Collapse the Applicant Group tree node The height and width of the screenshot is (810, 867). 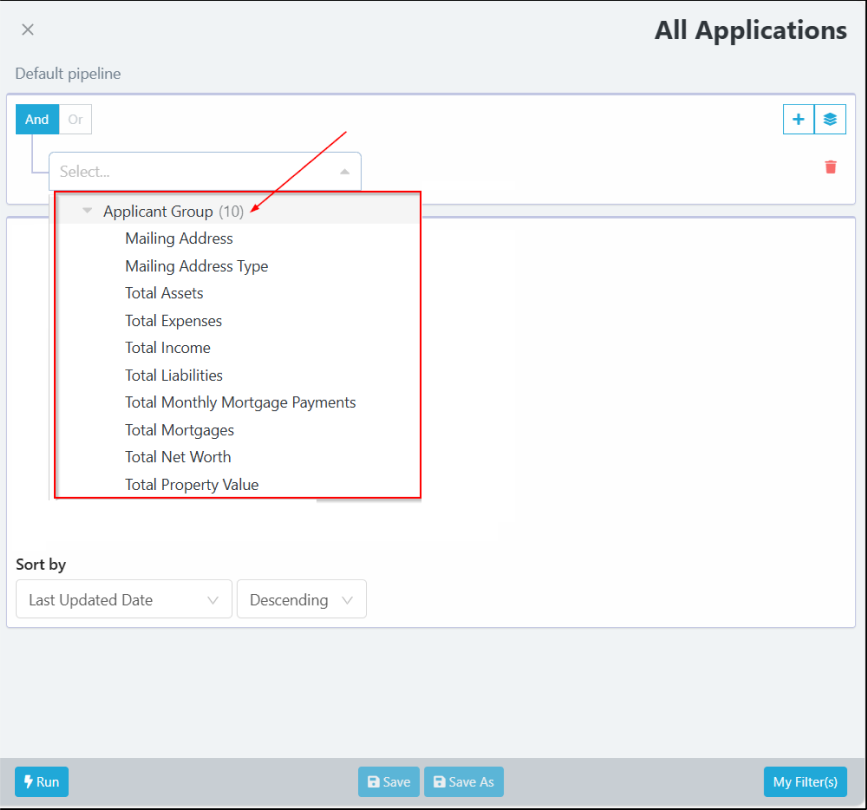[87, 211]
